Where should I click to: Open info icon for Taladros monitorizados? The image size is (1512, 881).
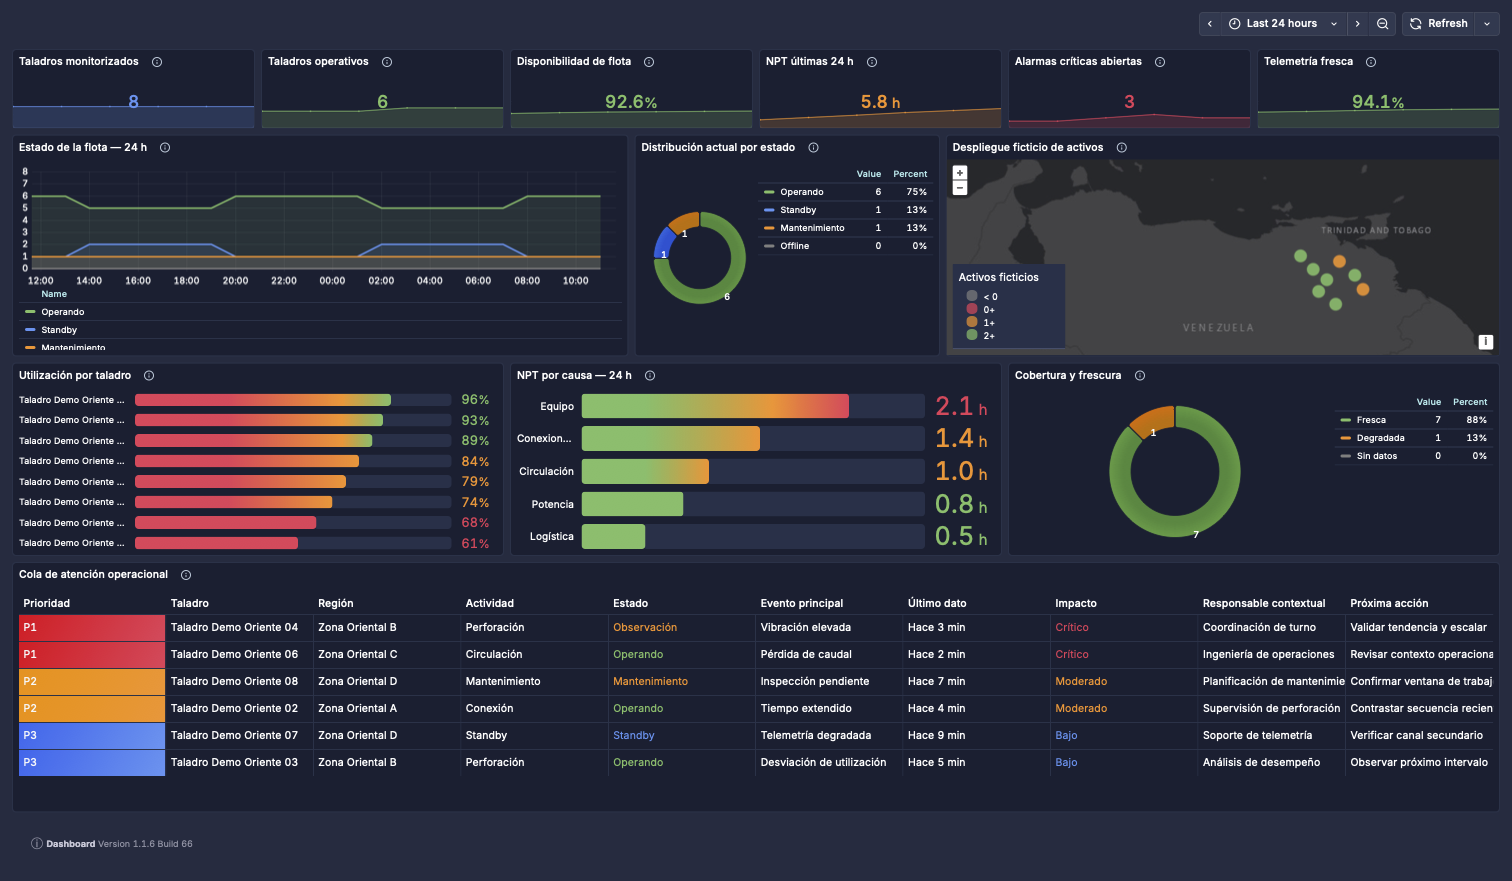[157, 62]
